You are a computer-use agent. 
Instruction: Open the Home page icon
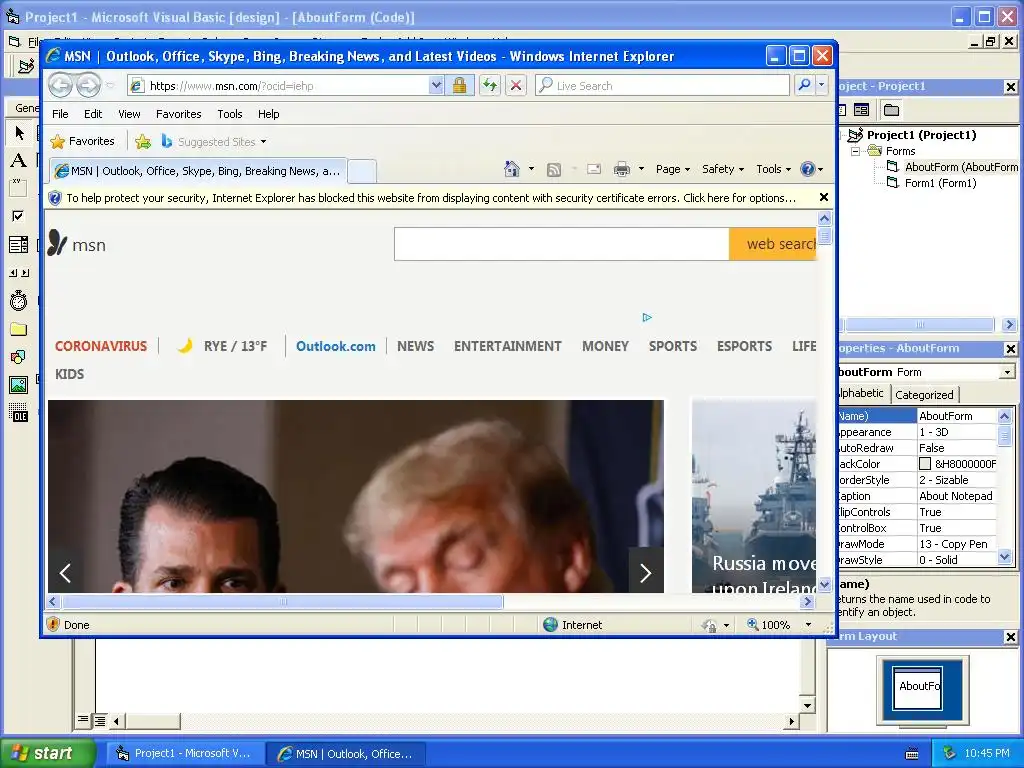click(512, 169)
